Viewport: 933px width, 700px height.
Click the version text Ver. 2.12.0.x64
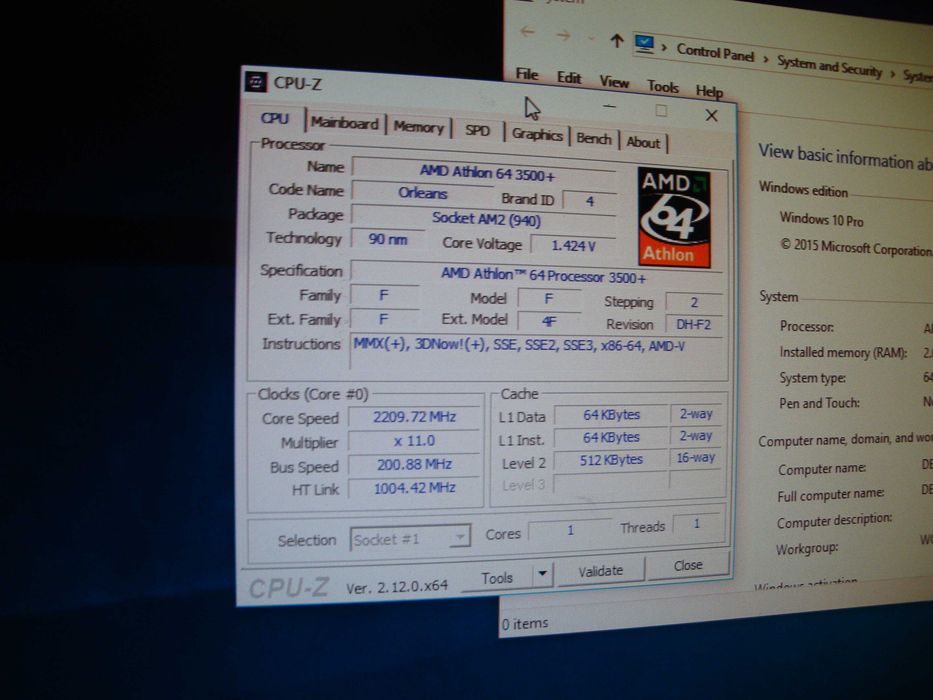coord(397,587)
